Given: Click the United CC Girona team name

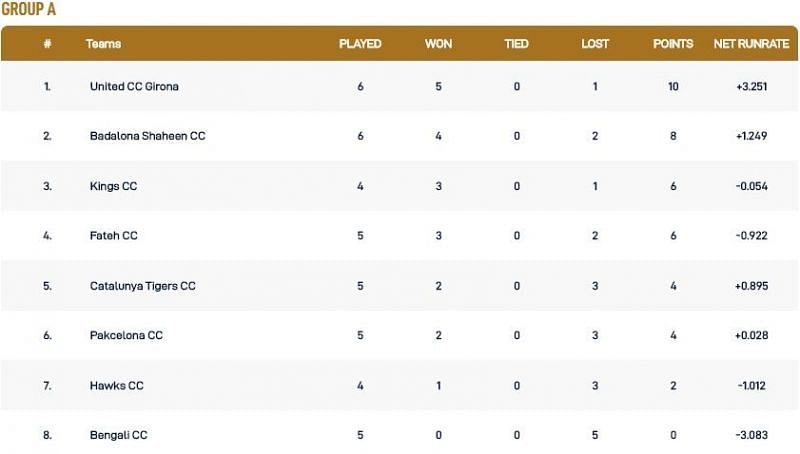Looking at the screenshot, I should [x=134, y=86].
